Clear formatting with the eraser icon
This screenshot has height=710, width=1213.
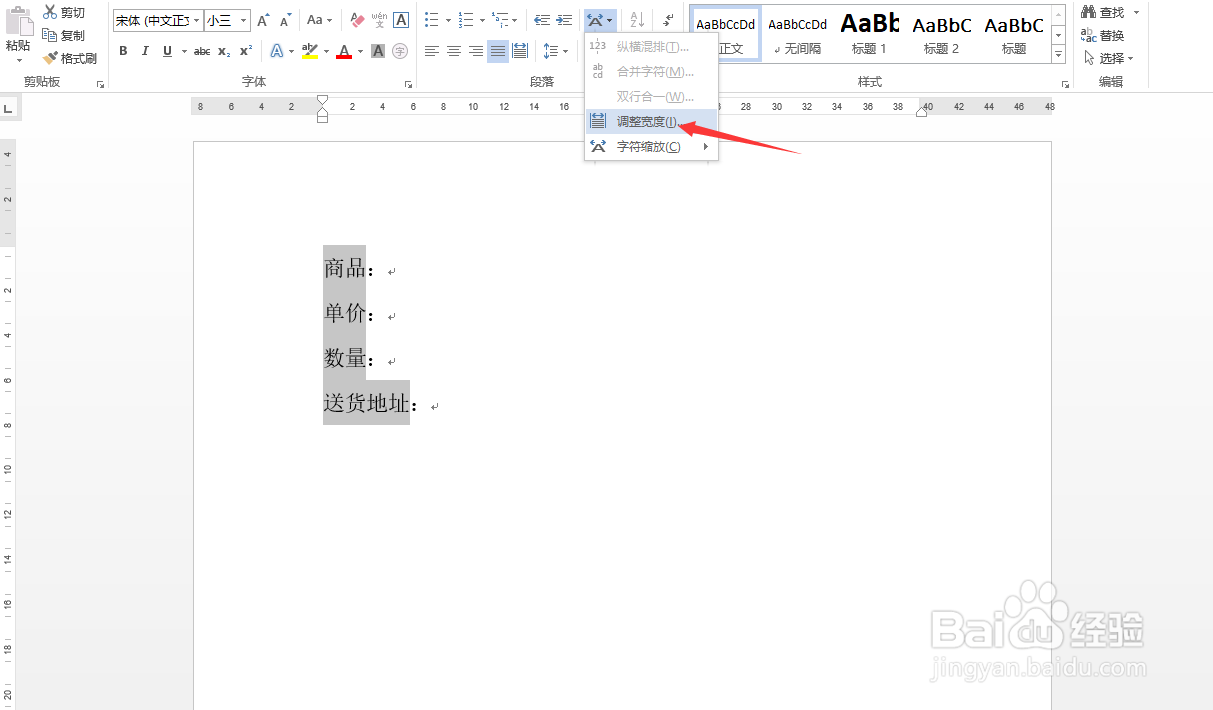pyautogui.click(x=357, y=20)
